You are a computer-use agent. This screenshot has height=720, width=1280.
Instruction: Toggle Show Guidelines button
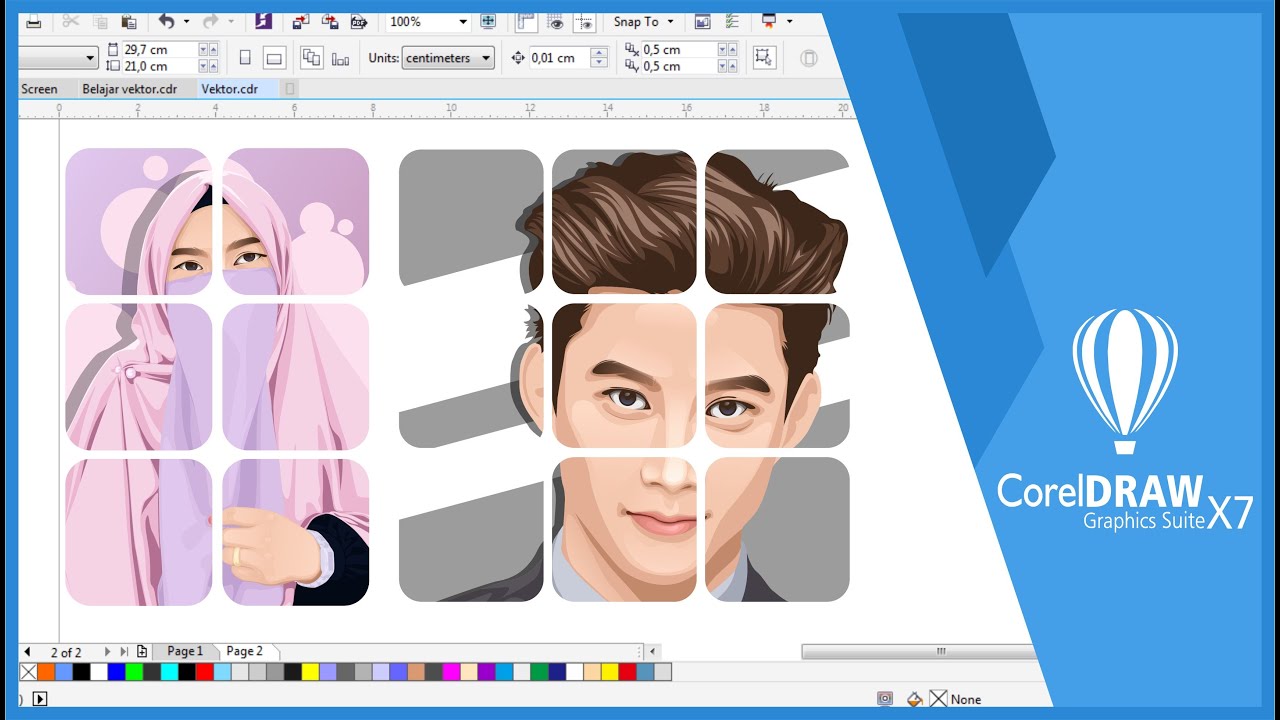tap(587, 21)
